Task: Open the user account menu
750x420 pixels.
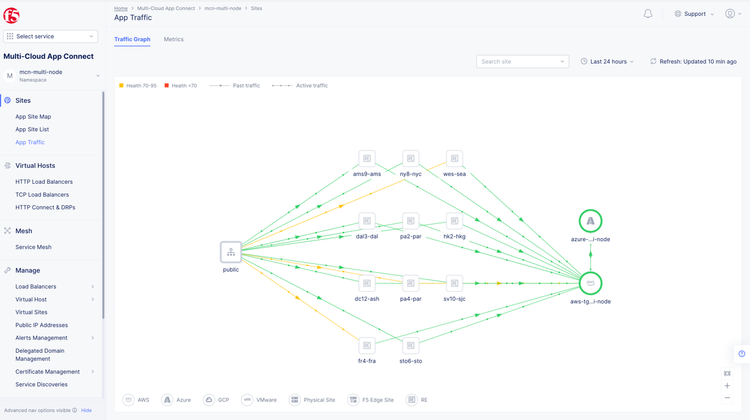Action: 733,14
